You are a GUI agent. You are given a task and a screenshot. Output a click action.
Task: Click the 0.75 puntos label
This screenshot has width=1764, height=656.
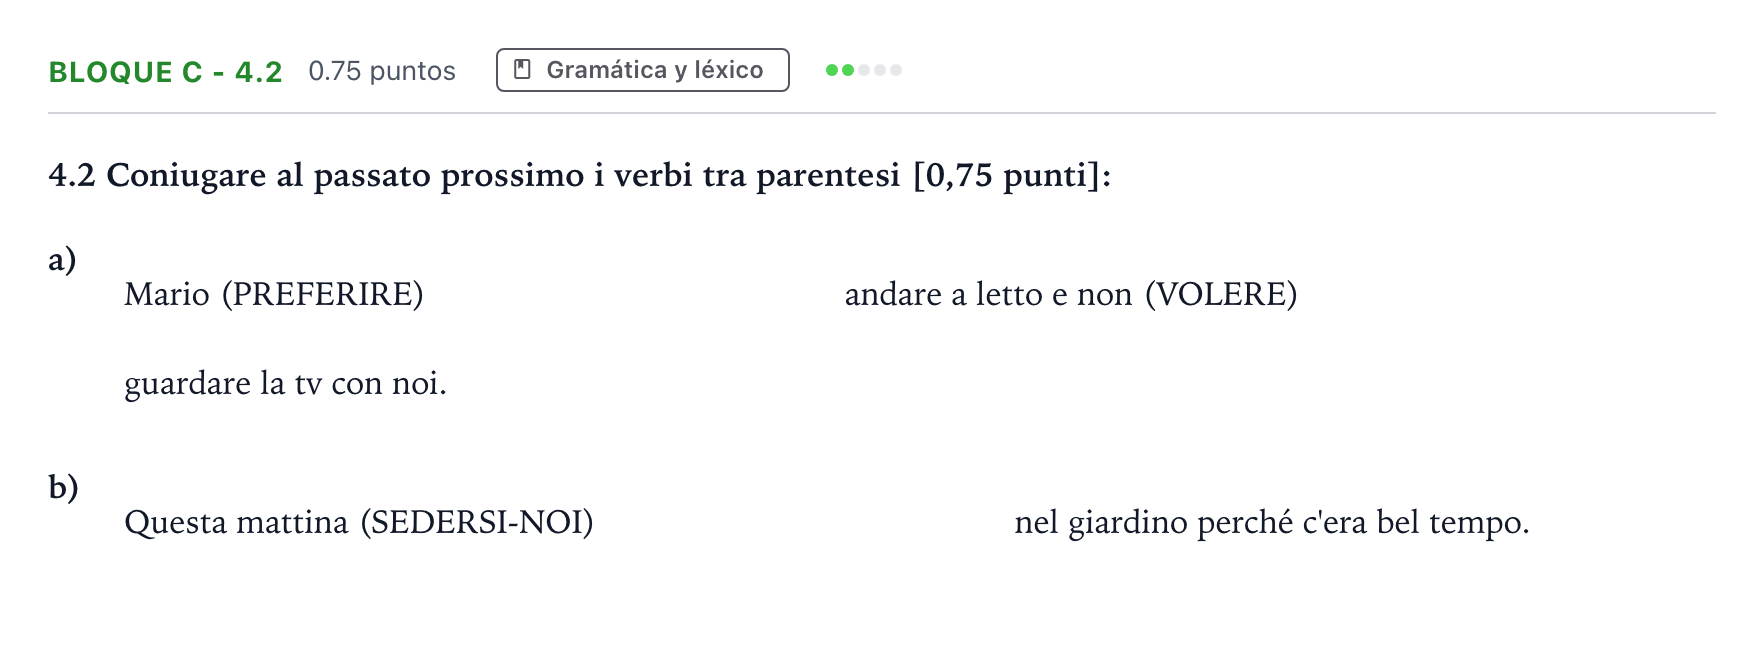(382, 71)
